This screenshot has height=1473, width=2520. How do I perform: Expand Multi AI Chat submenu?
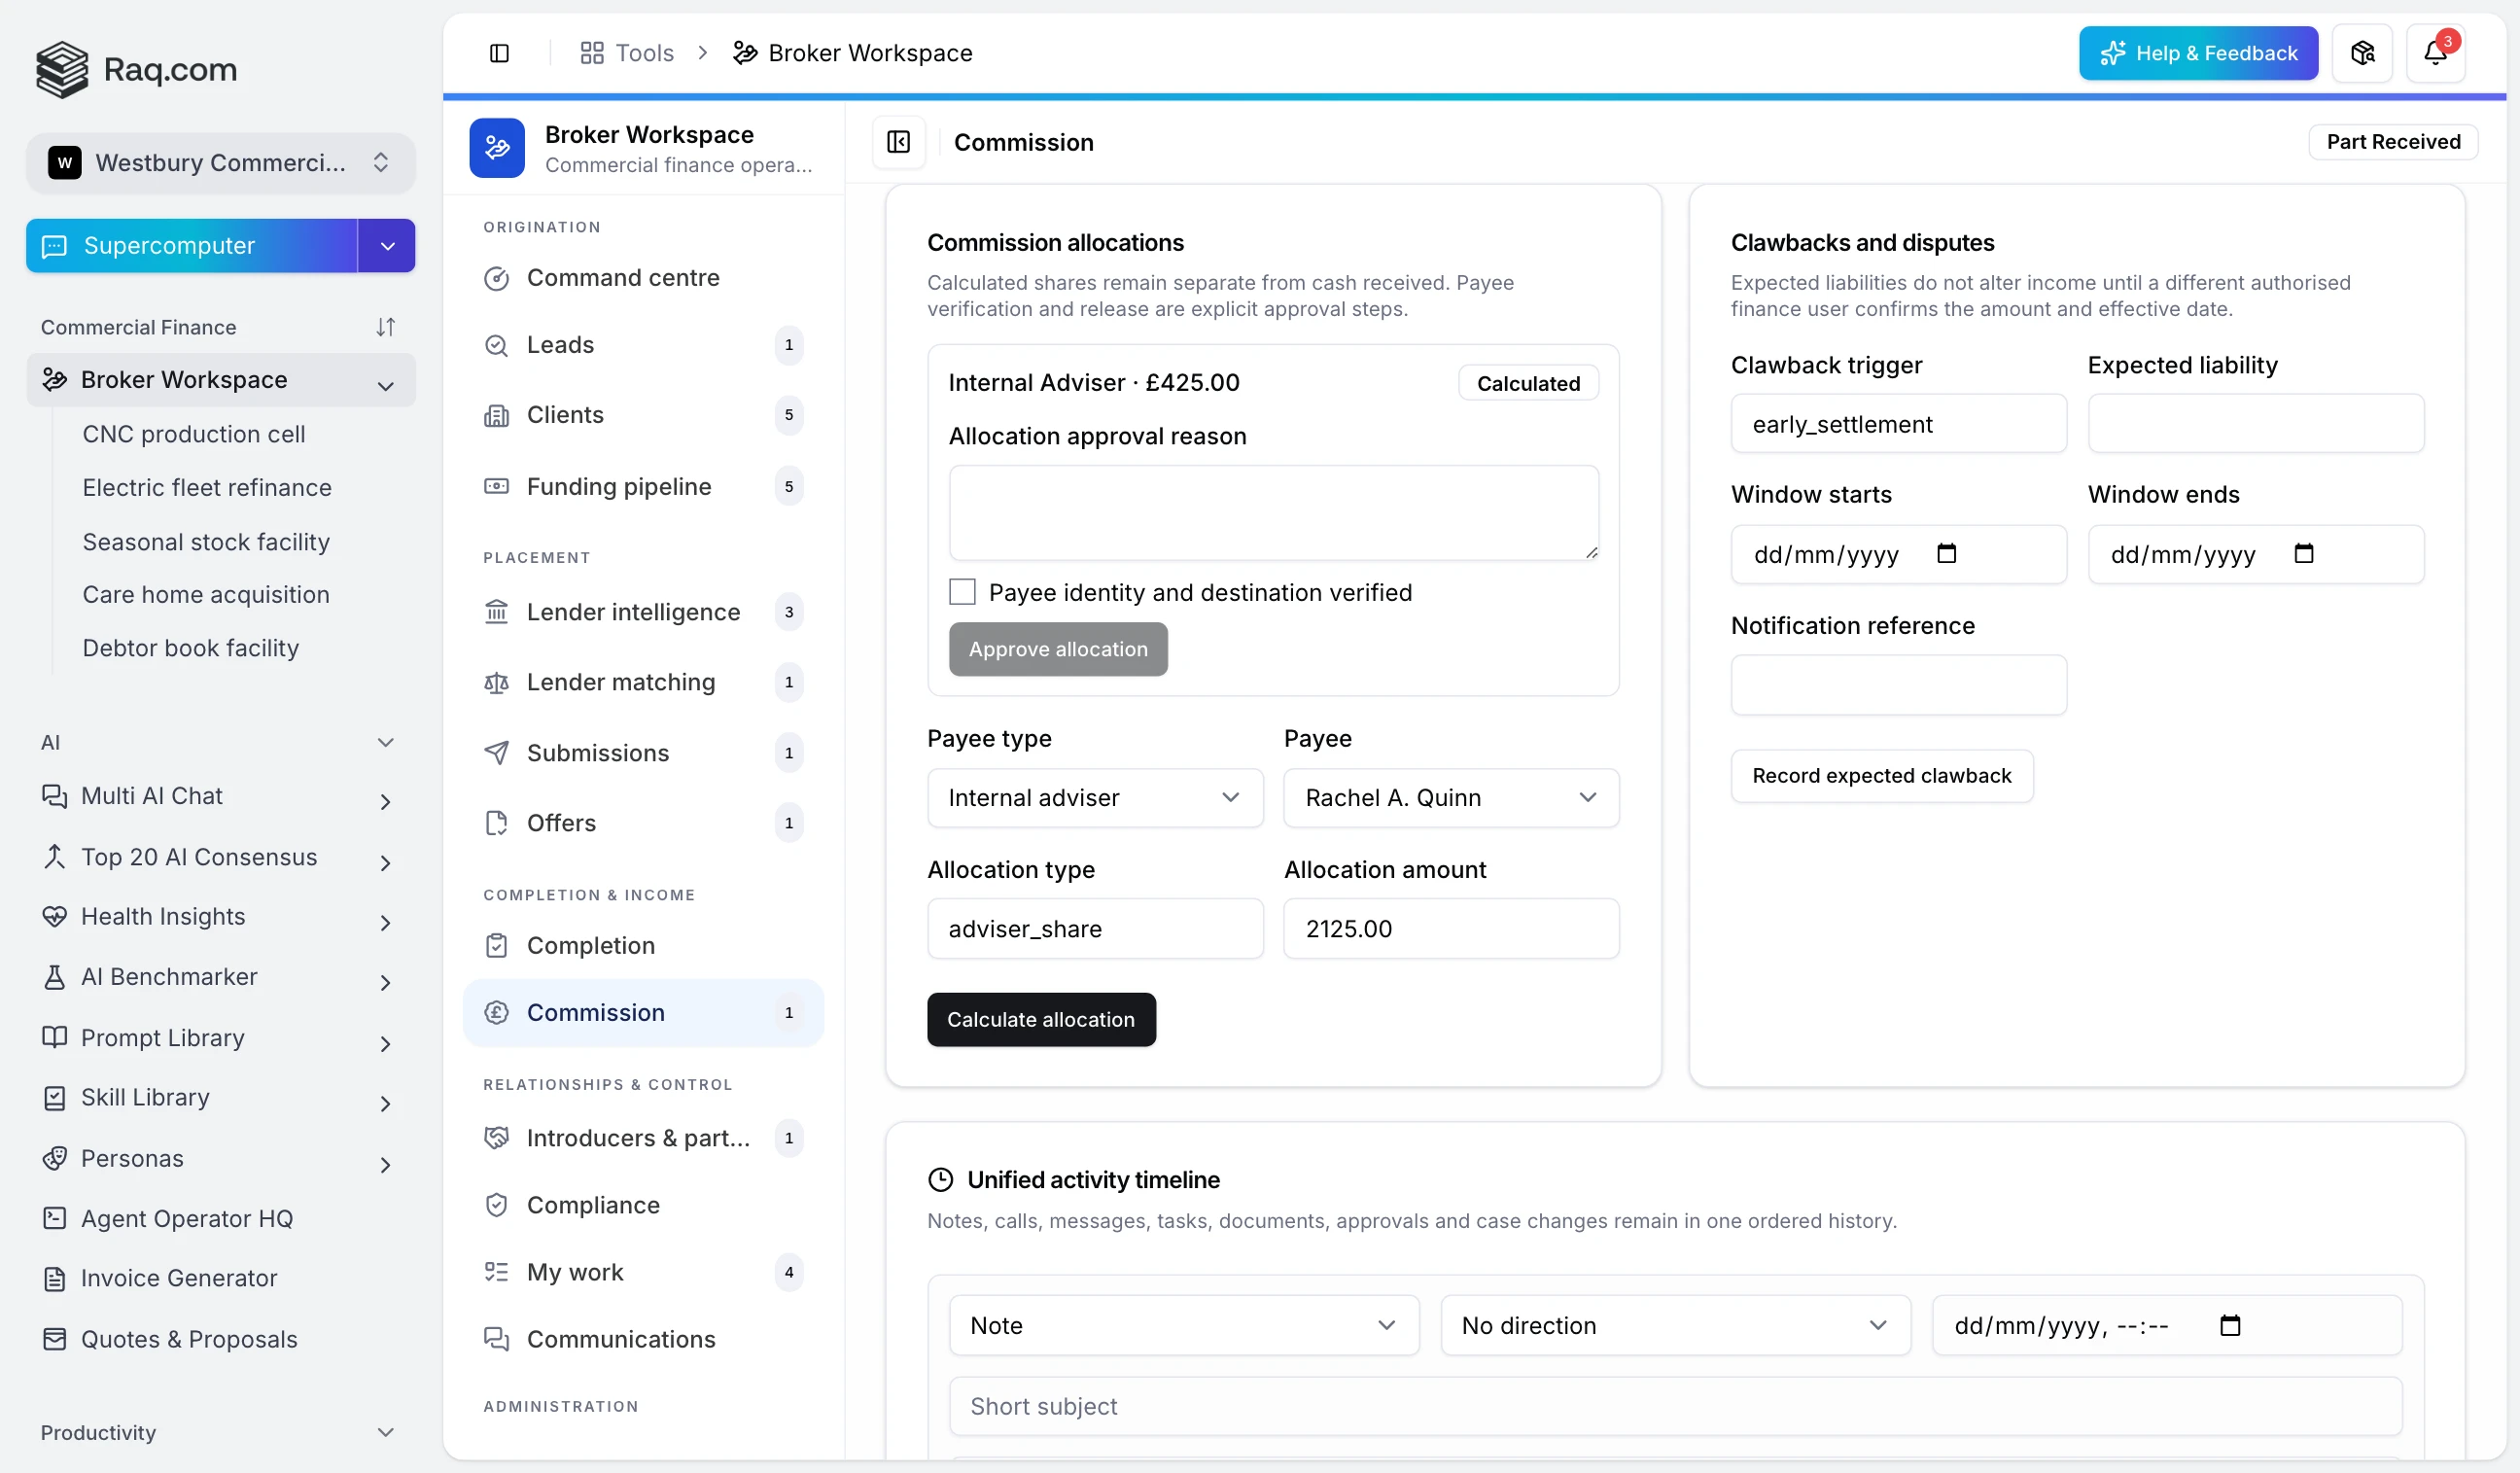tap(386, 802)
